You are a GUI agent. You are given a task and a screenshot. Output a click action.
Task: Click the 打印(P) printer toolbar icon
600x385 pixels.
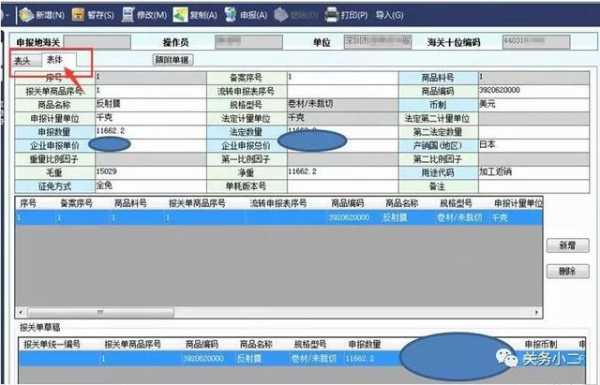point(331,15)
